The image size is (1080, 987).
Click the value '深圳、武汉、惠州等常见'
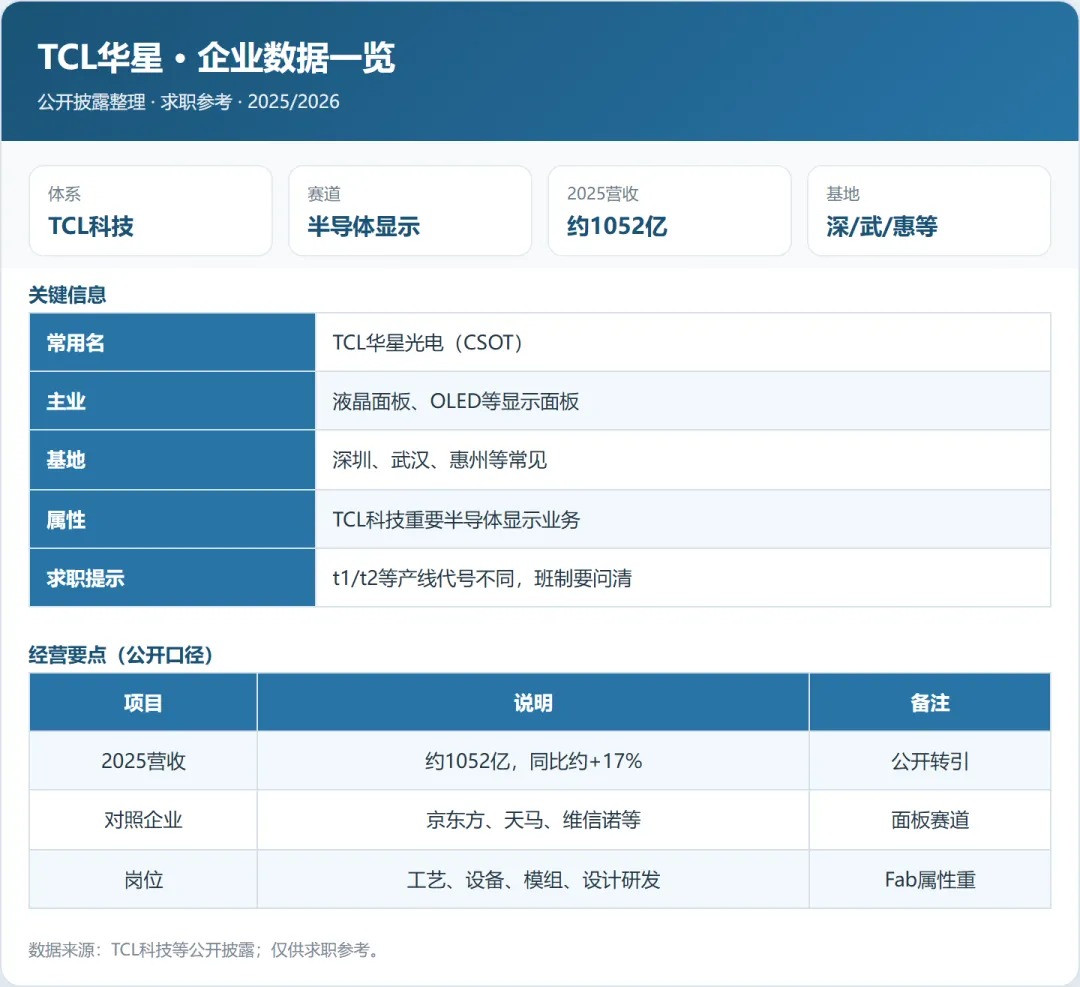[439, 459]
